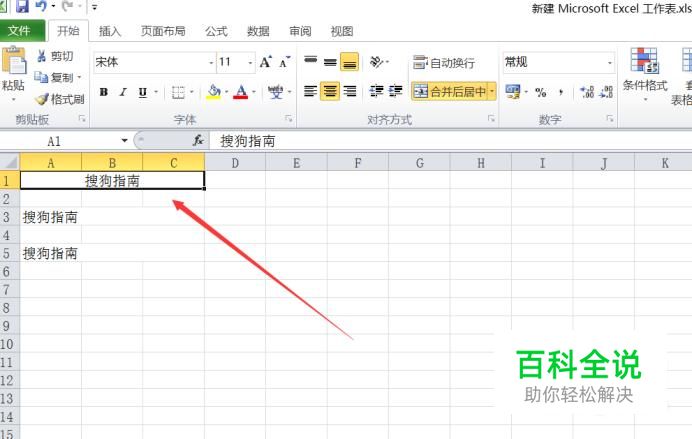692x439 pixels.
Task: Click the 复制 copy button
Action: 54,77
